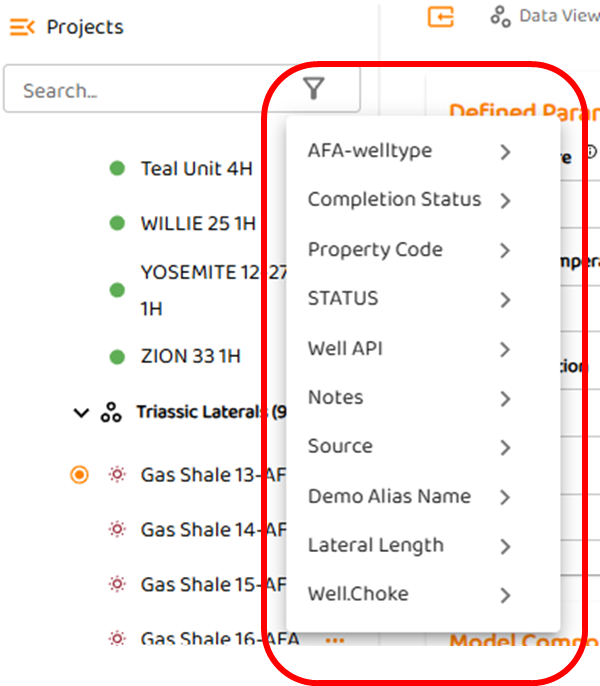Click the green status dot for Teal Unit 4H
600x686 pixels.
(x=117, y=169)
